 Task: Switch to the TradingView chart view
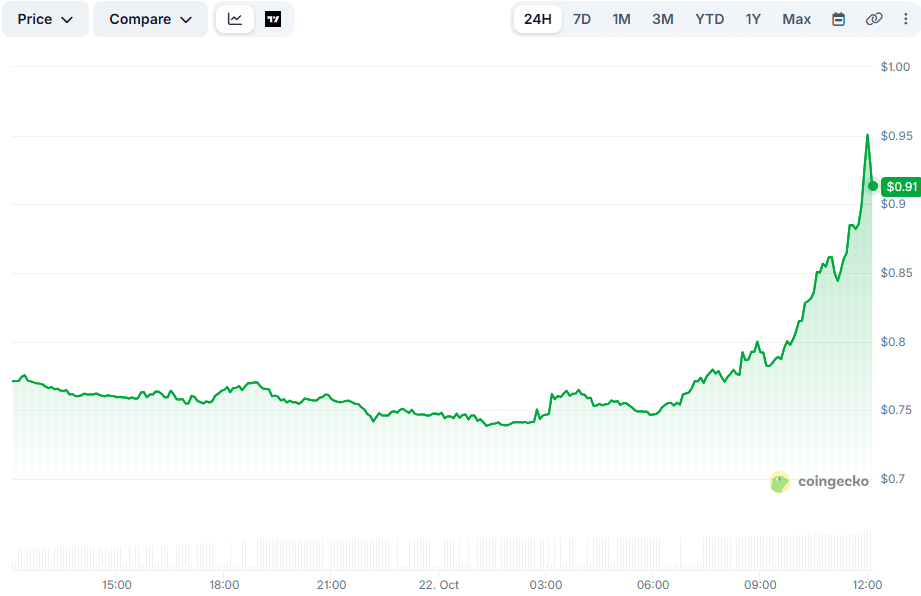click(x=273, y=19)
